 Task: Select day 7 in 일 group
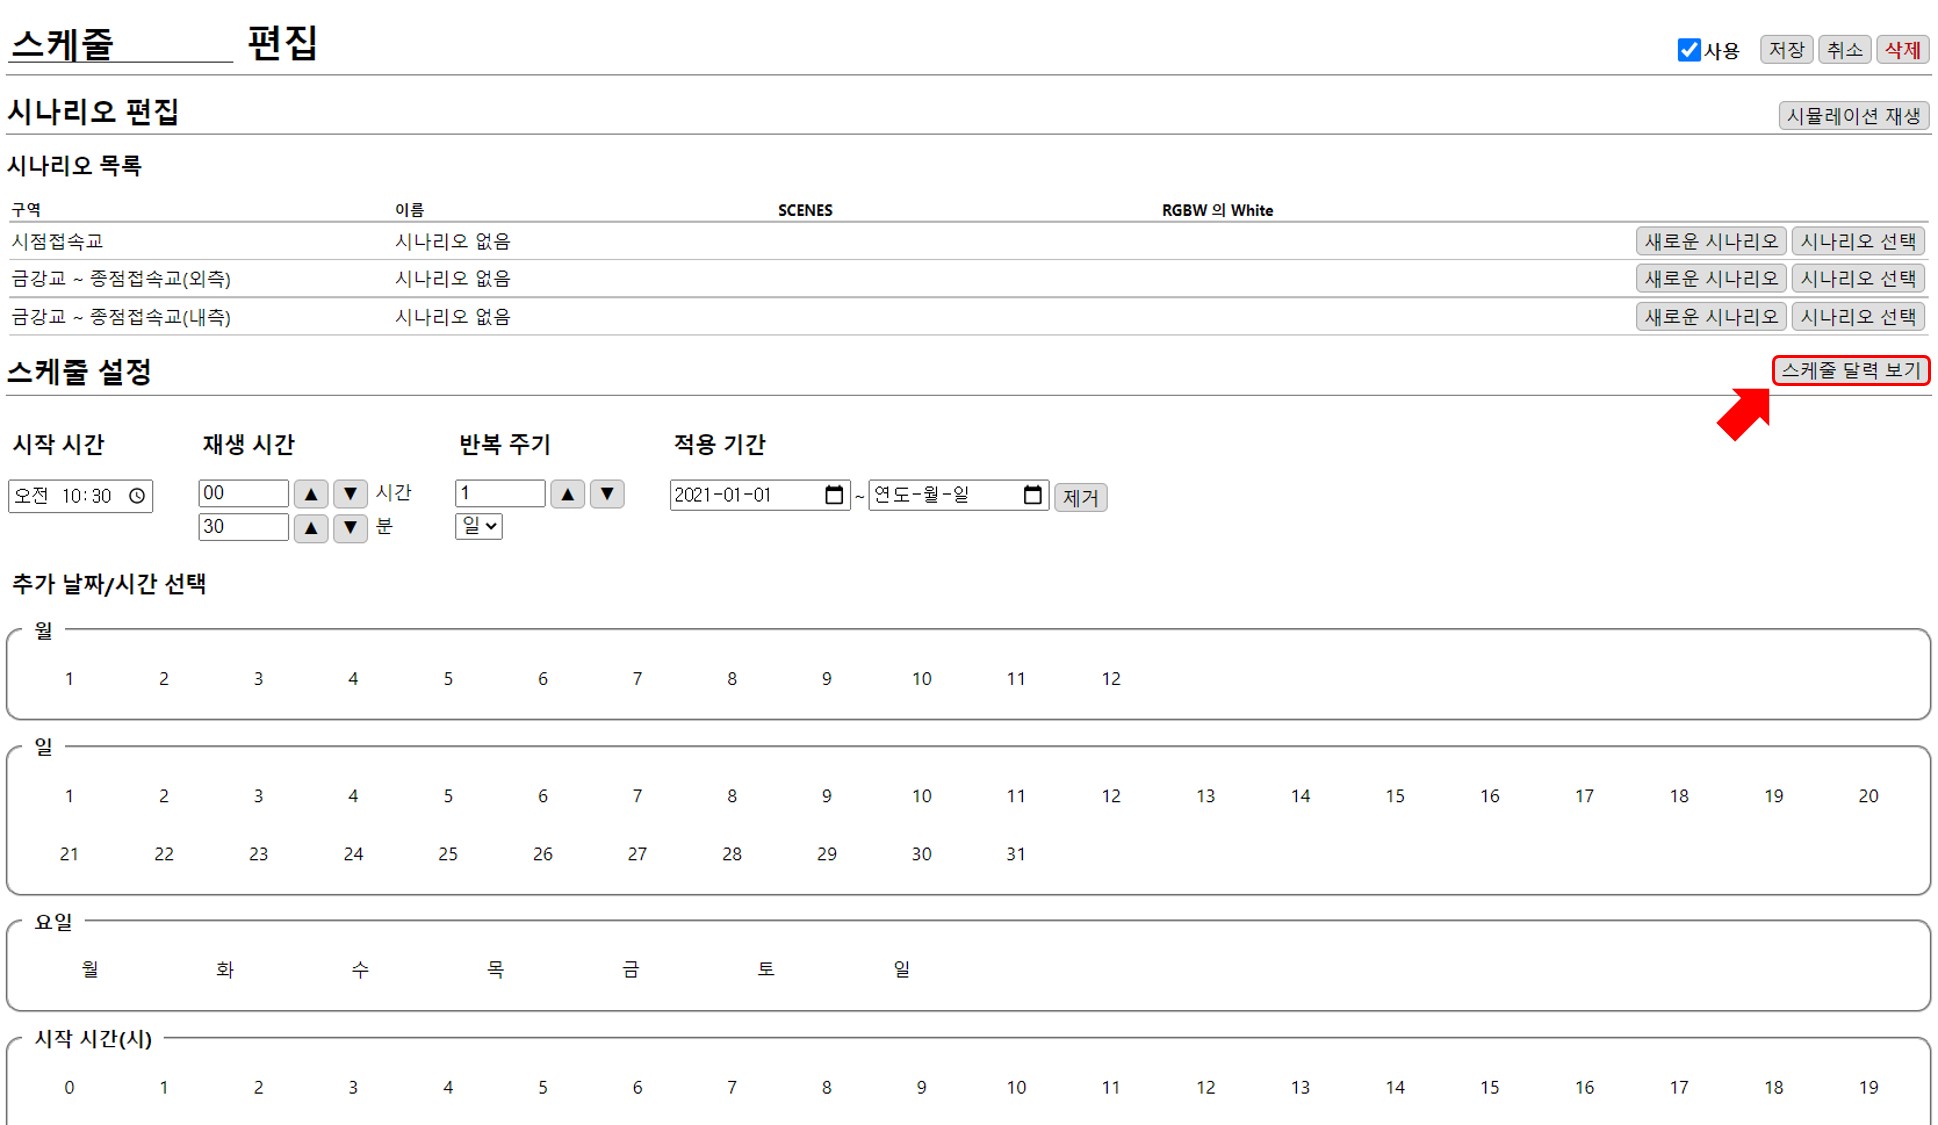[x=637, y=796]
